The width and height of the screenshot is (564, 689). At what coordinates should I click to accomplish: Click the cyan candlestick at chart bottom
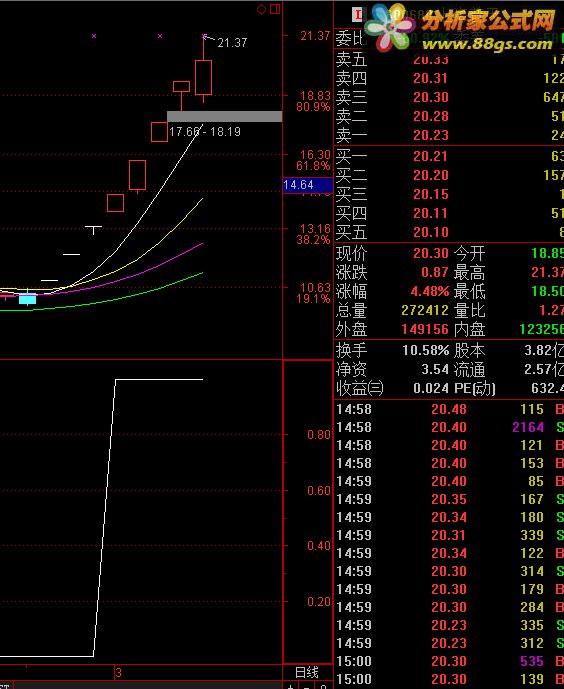tap(28, 299)
